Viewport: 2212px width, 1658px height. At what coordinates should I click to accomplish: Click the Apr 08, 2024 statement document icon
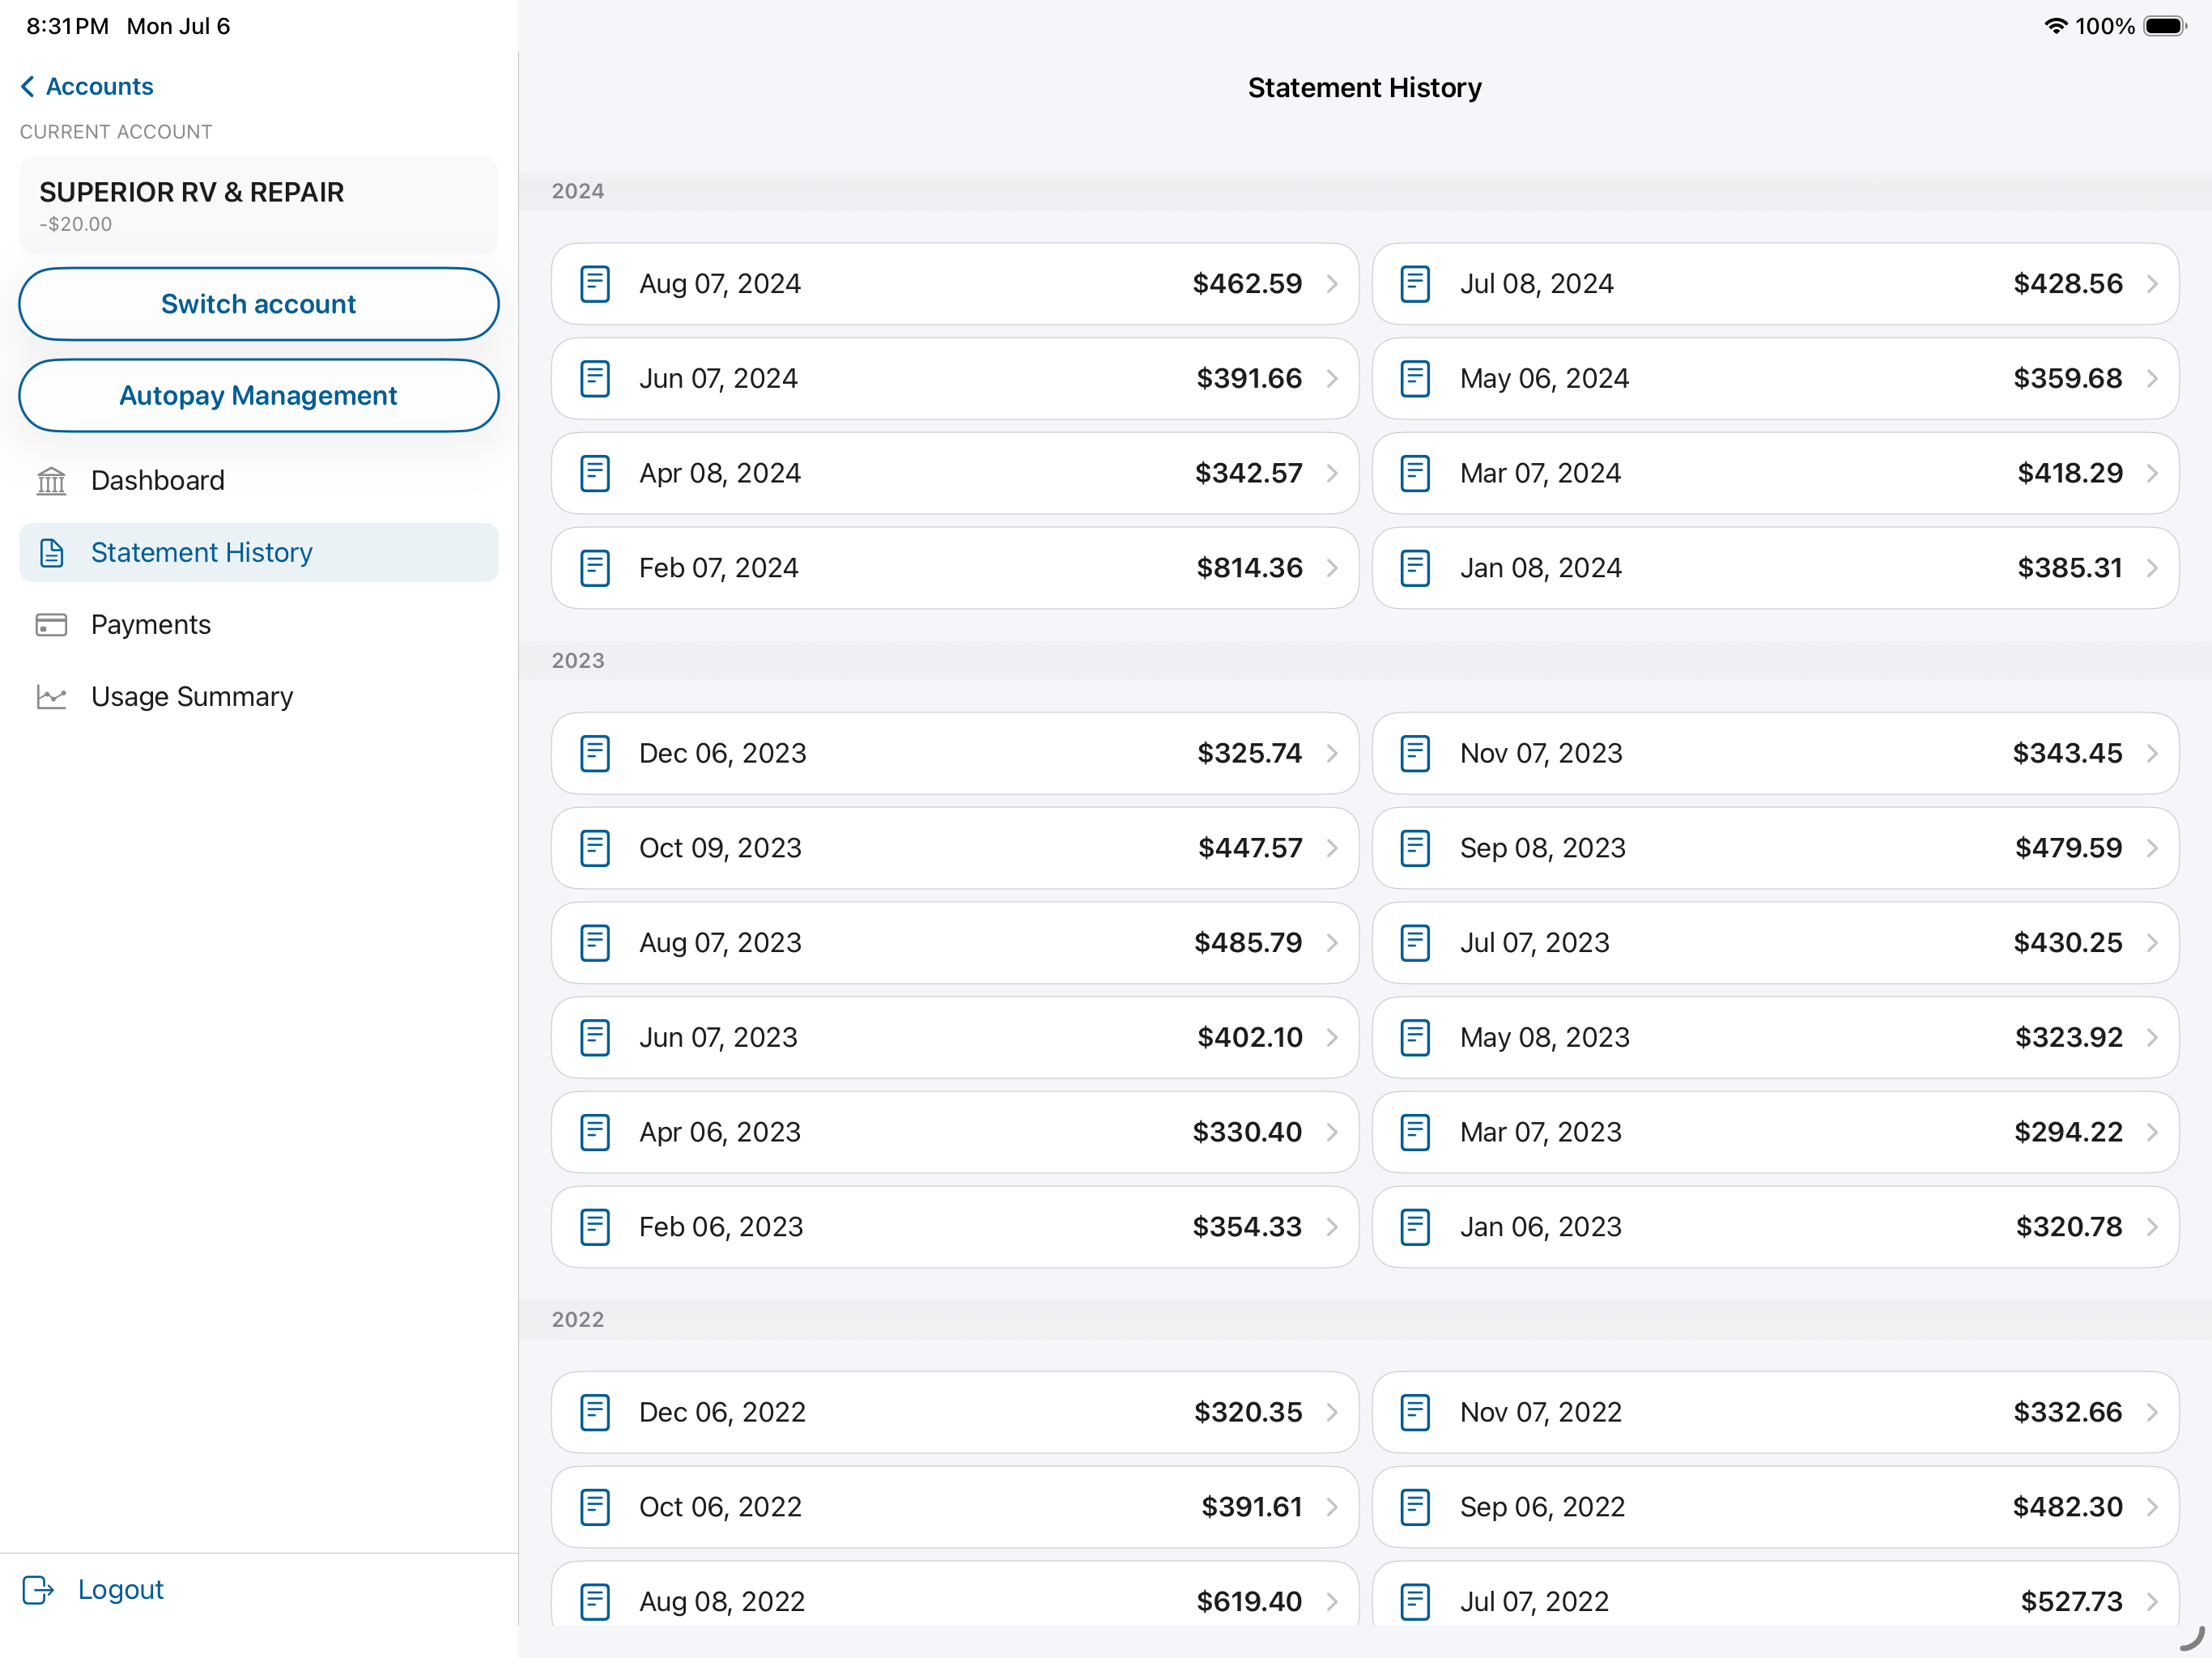tap(595, 473)
